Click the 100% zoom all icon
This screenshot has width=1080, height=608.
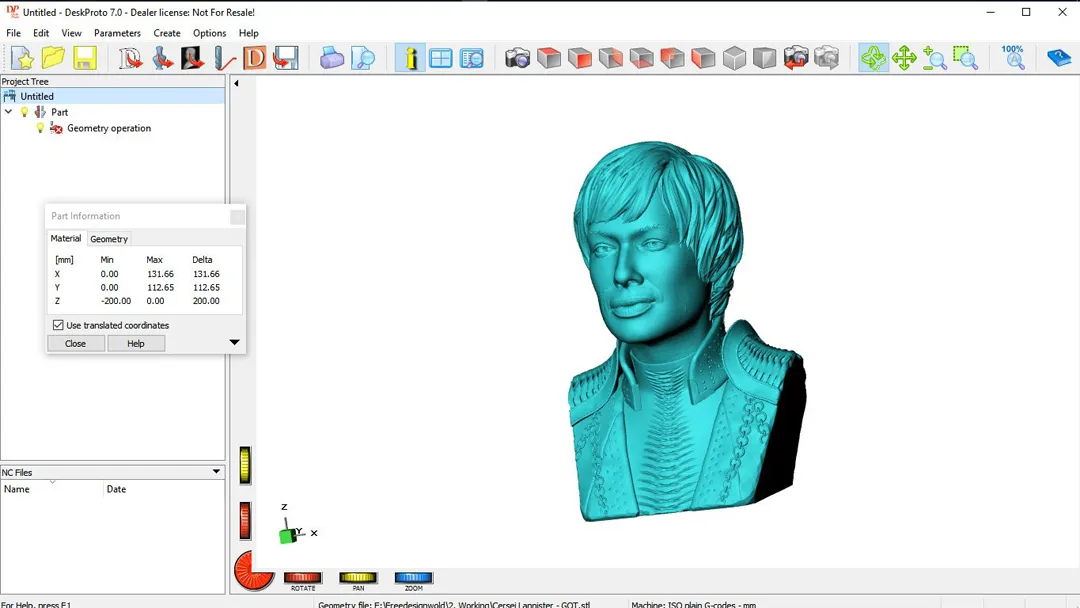tap(1013, 58)
